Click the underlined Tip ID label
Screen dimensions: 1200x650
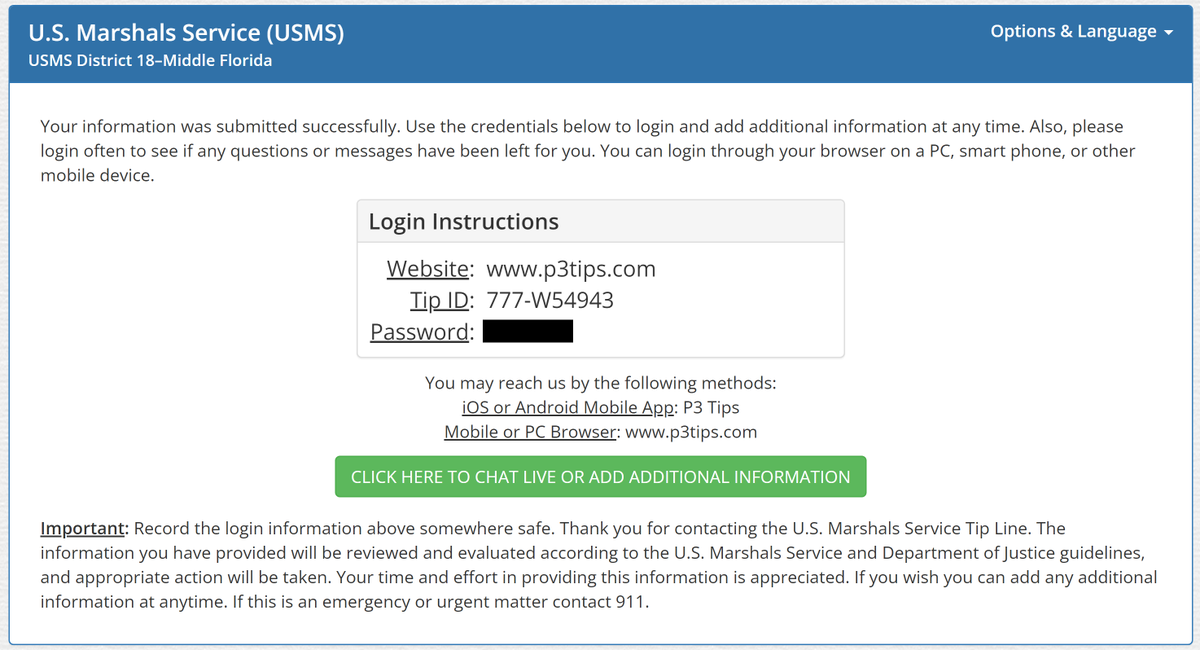click(441, 300)
